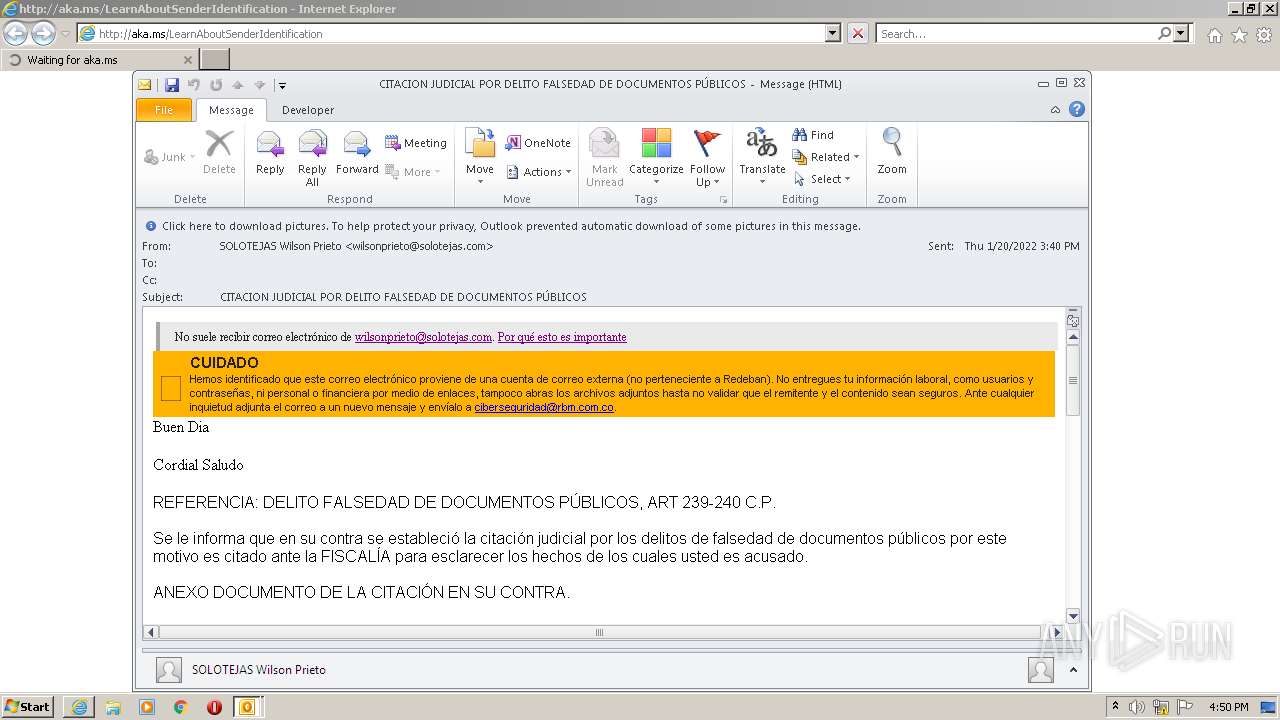Open a new Internet Explorer tab

point(215,60)
